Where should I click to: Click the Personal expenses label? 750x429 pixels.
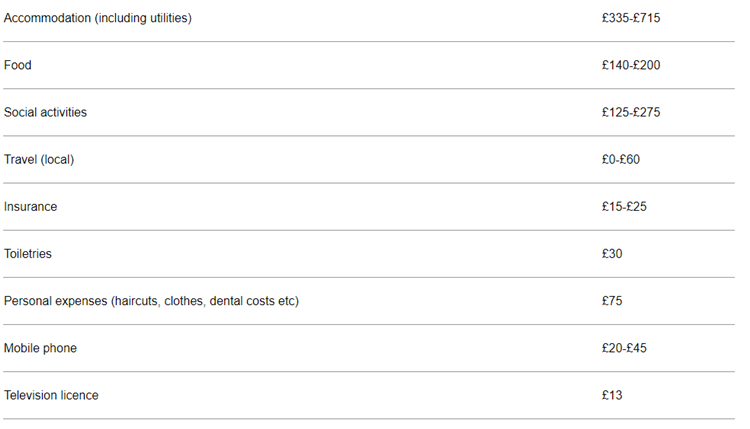coord(151,300)
